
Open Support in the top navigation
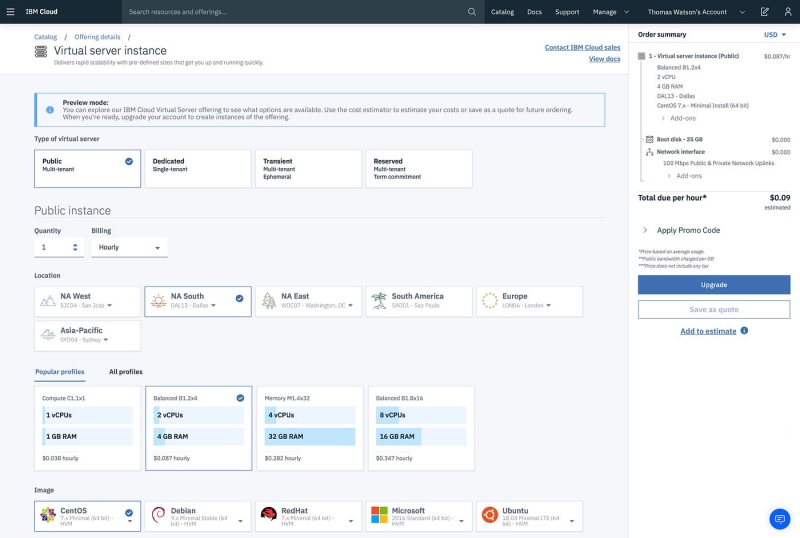coord(567,12)
